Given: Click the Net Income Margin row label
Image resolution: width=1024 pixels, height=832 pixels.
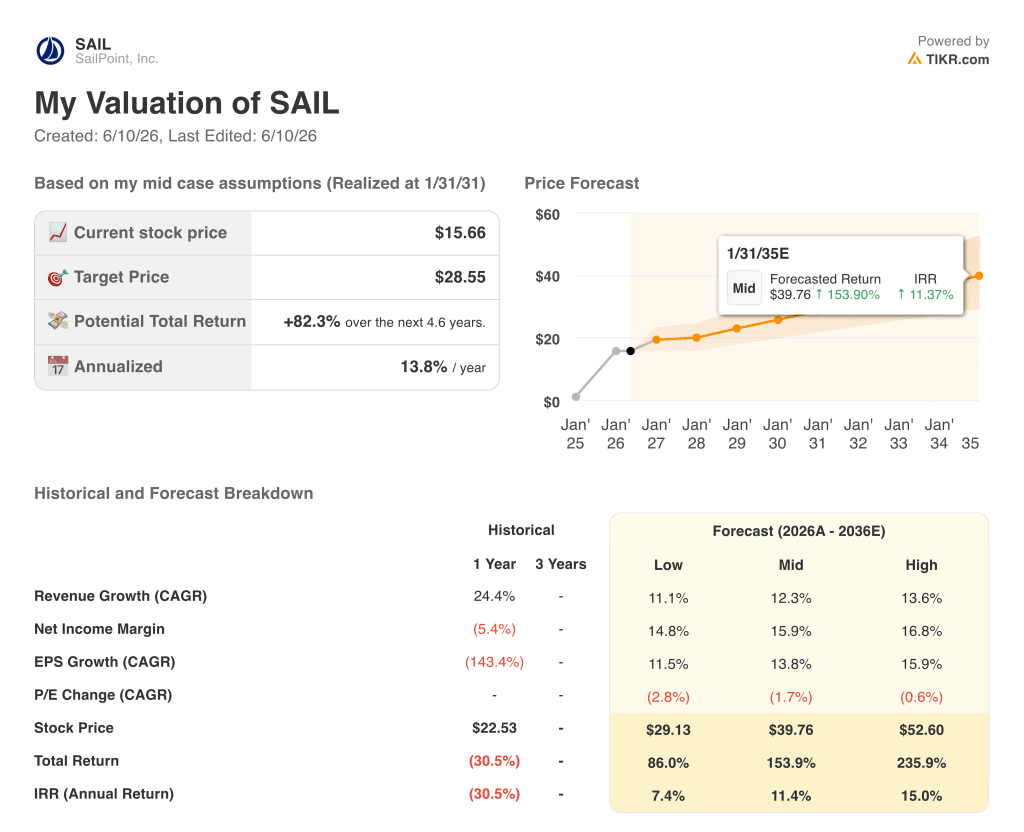Looking at the screenshot, I should (99, 629).
